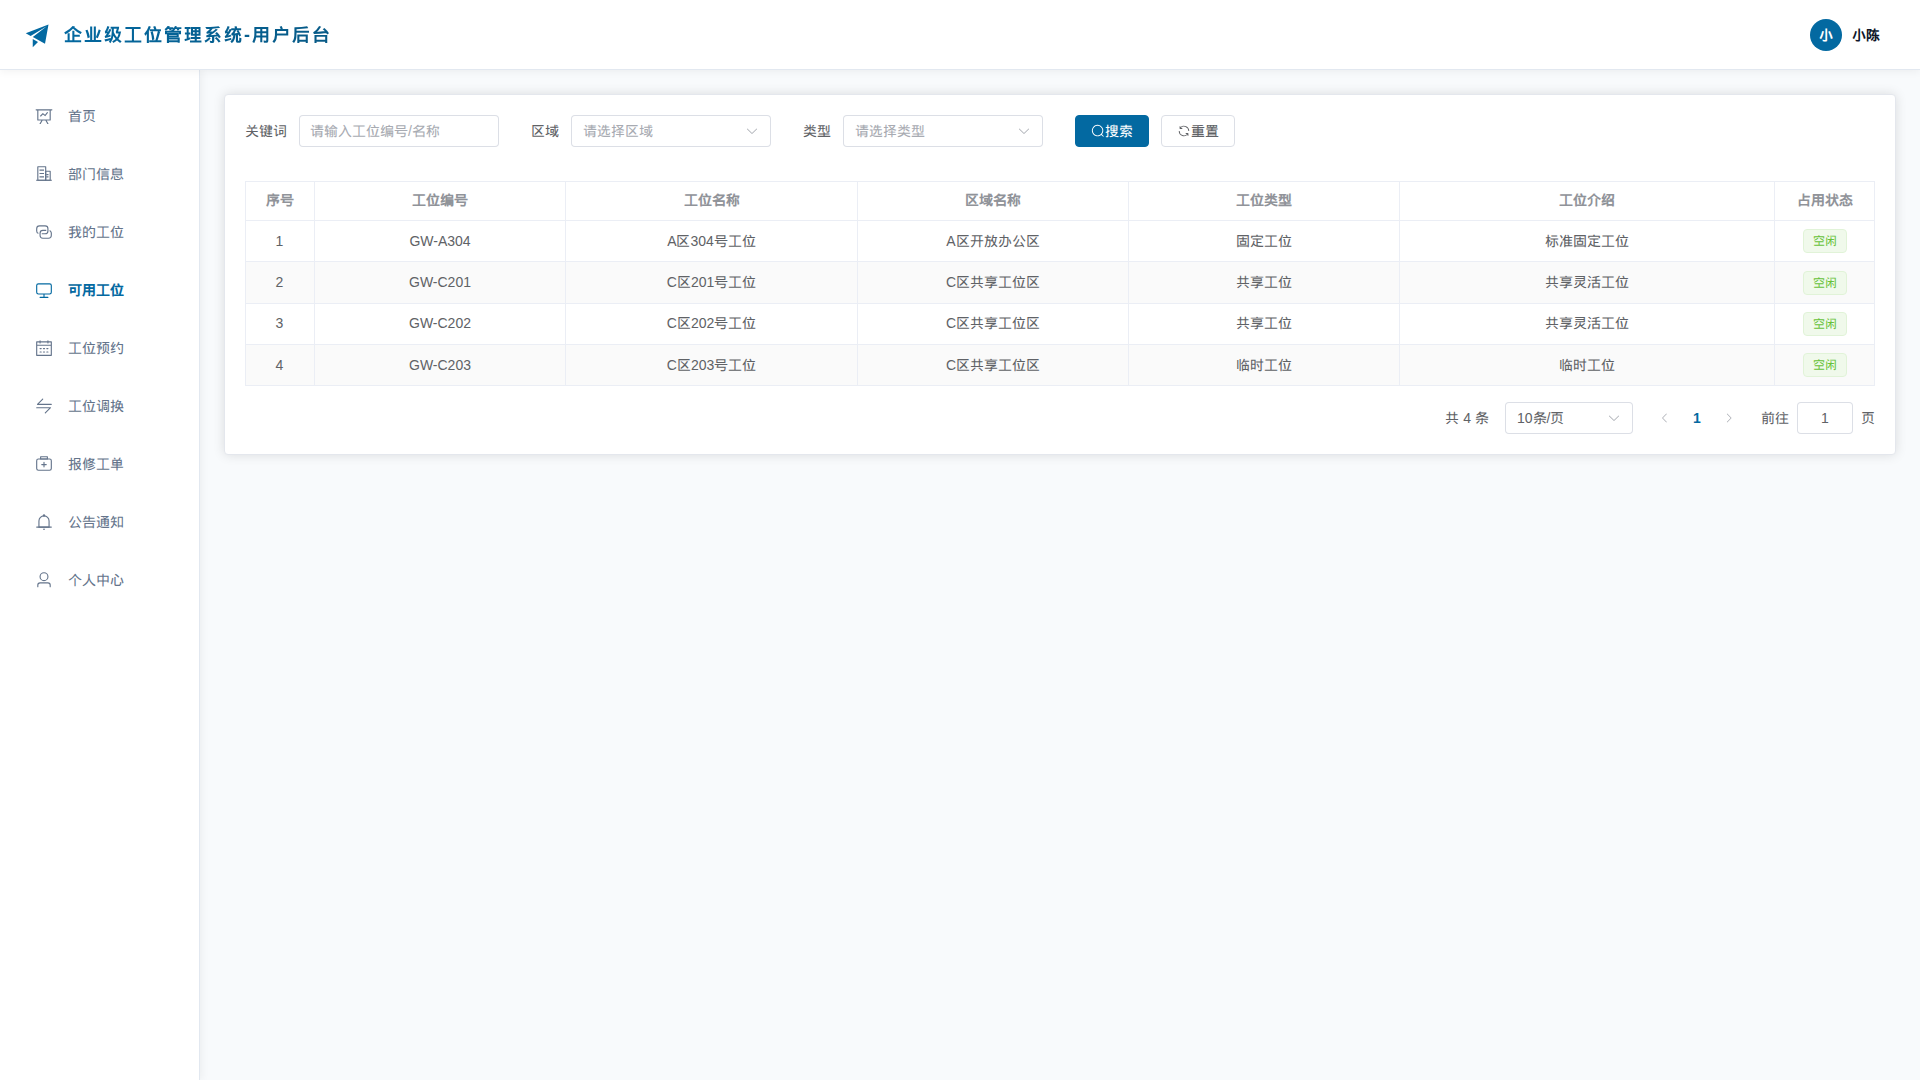
Task: Click cell A区开放办公区
Action: pos(993,241)
